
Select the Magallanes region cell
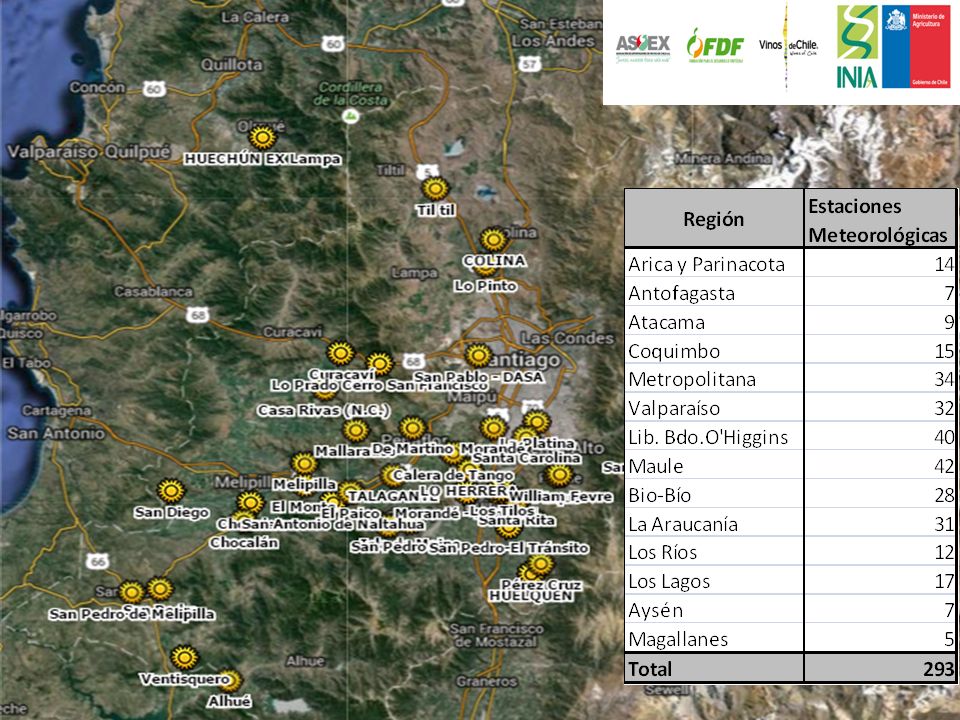click(714, 639)
